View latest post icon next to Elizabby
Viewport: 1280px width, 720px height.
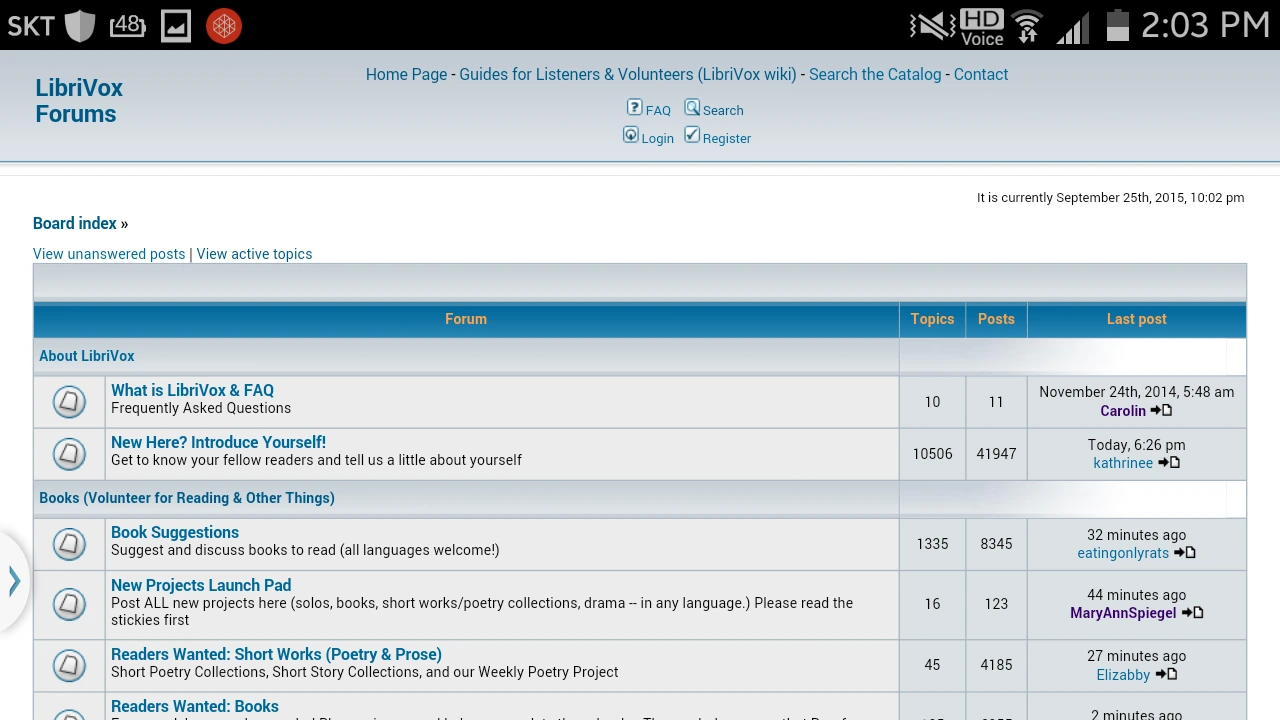coord(1166,674)
